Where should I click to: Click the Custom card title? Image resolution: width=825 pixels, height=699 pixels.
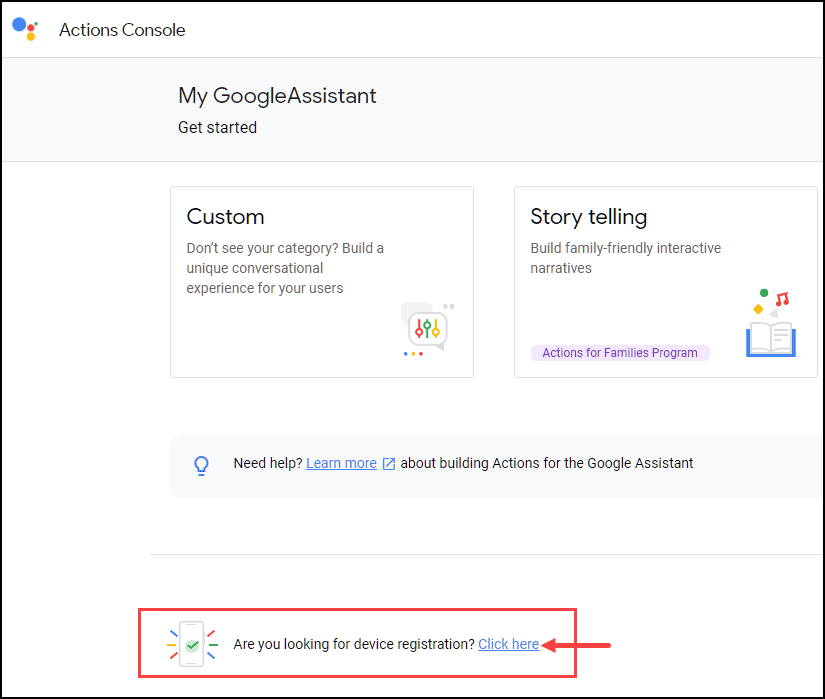tap(226, 217)
